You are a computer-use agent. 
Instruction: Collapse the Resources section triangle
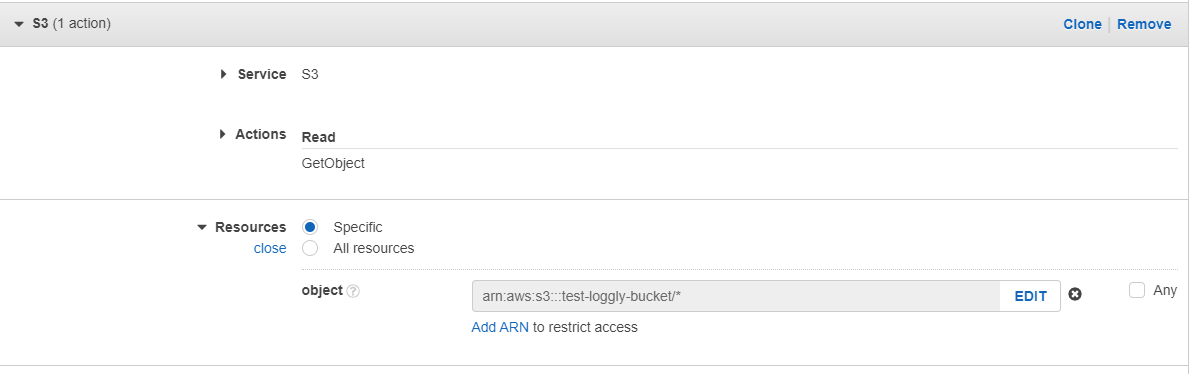[201, 227]
